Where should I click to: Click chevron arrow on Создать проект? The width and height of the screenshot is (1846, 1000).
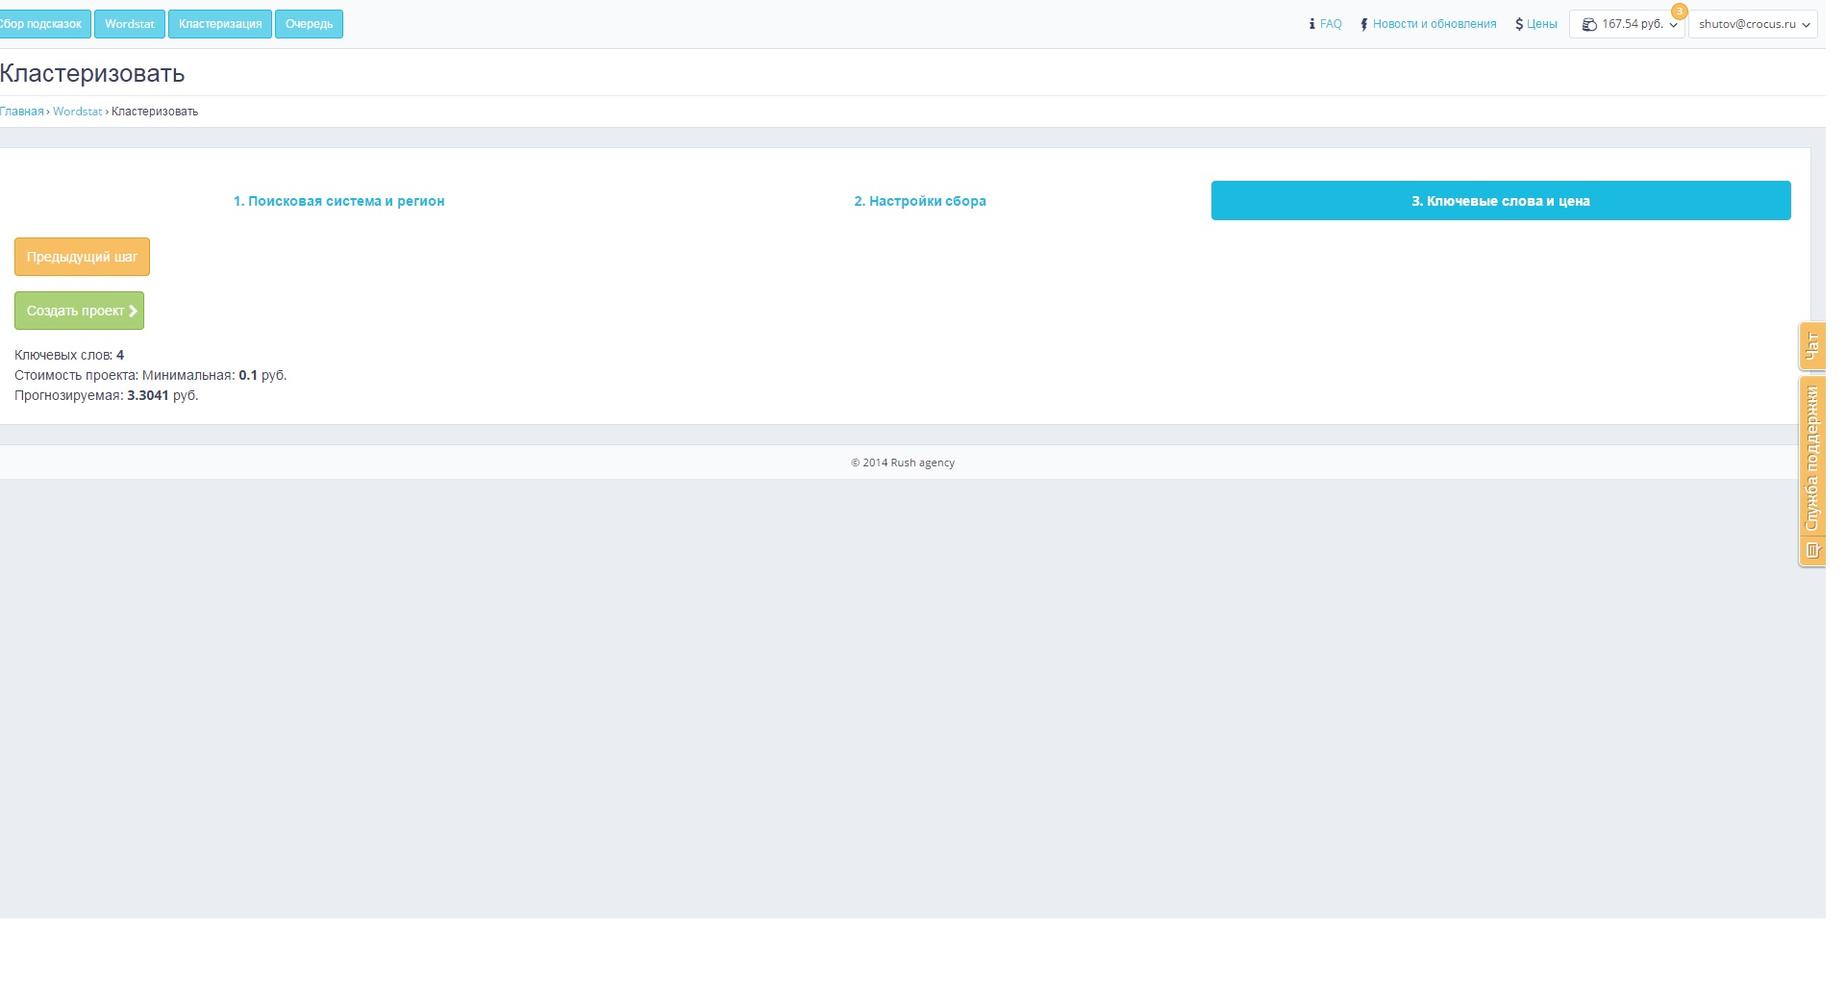coord(133,311)
